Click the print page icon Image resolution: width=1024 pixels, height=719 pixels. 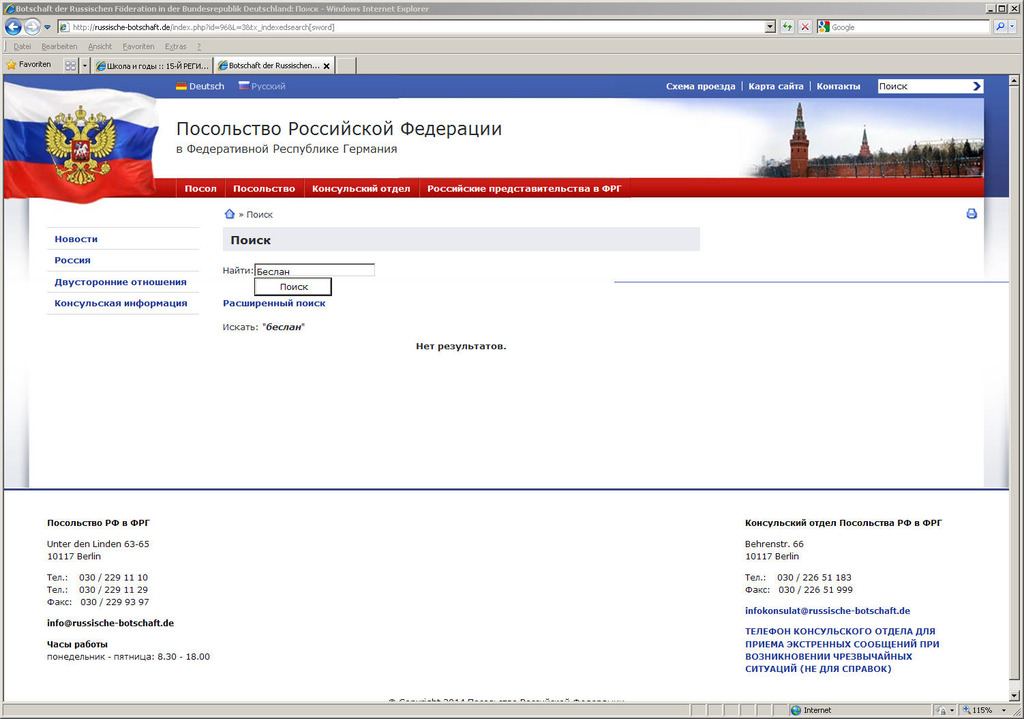972,214
